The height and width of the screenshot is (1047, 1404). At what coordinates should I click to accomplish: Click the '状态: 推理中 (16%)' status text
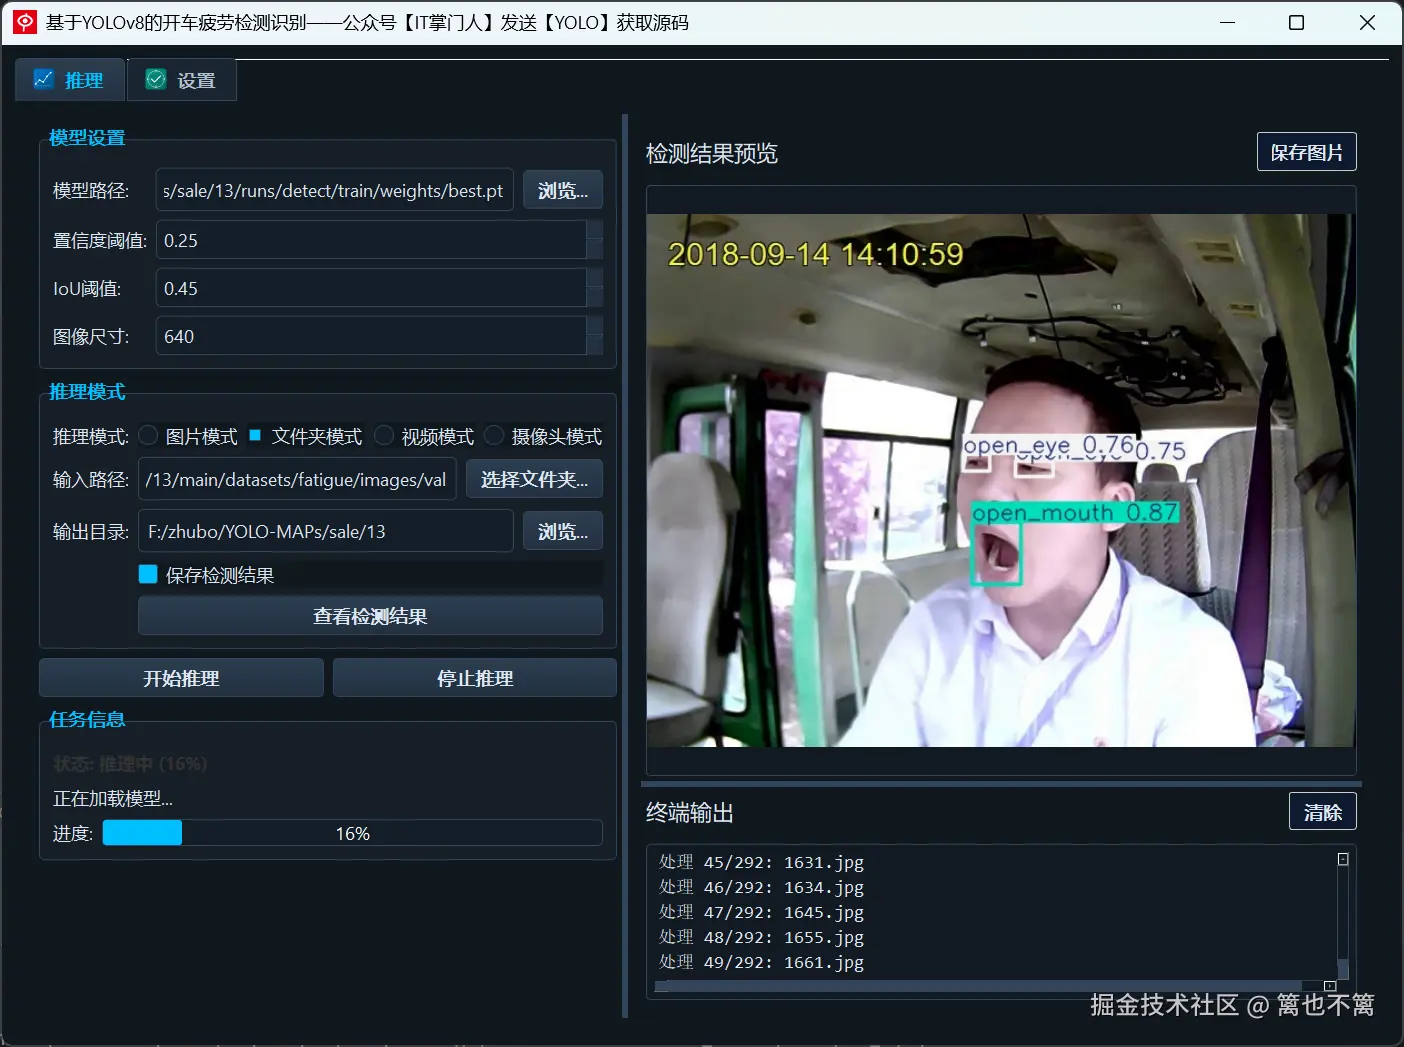pos(130,764)
